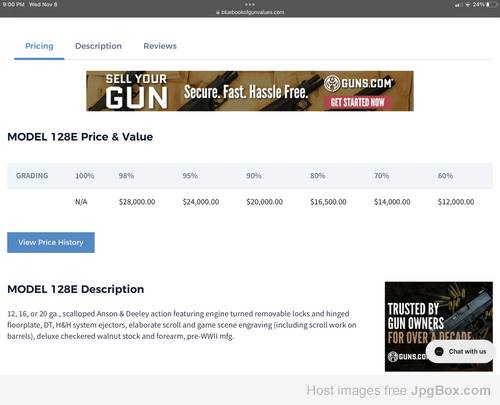Click the 60% grading column header
This screenshot has height=405, width=500.
tap(445, 176)
